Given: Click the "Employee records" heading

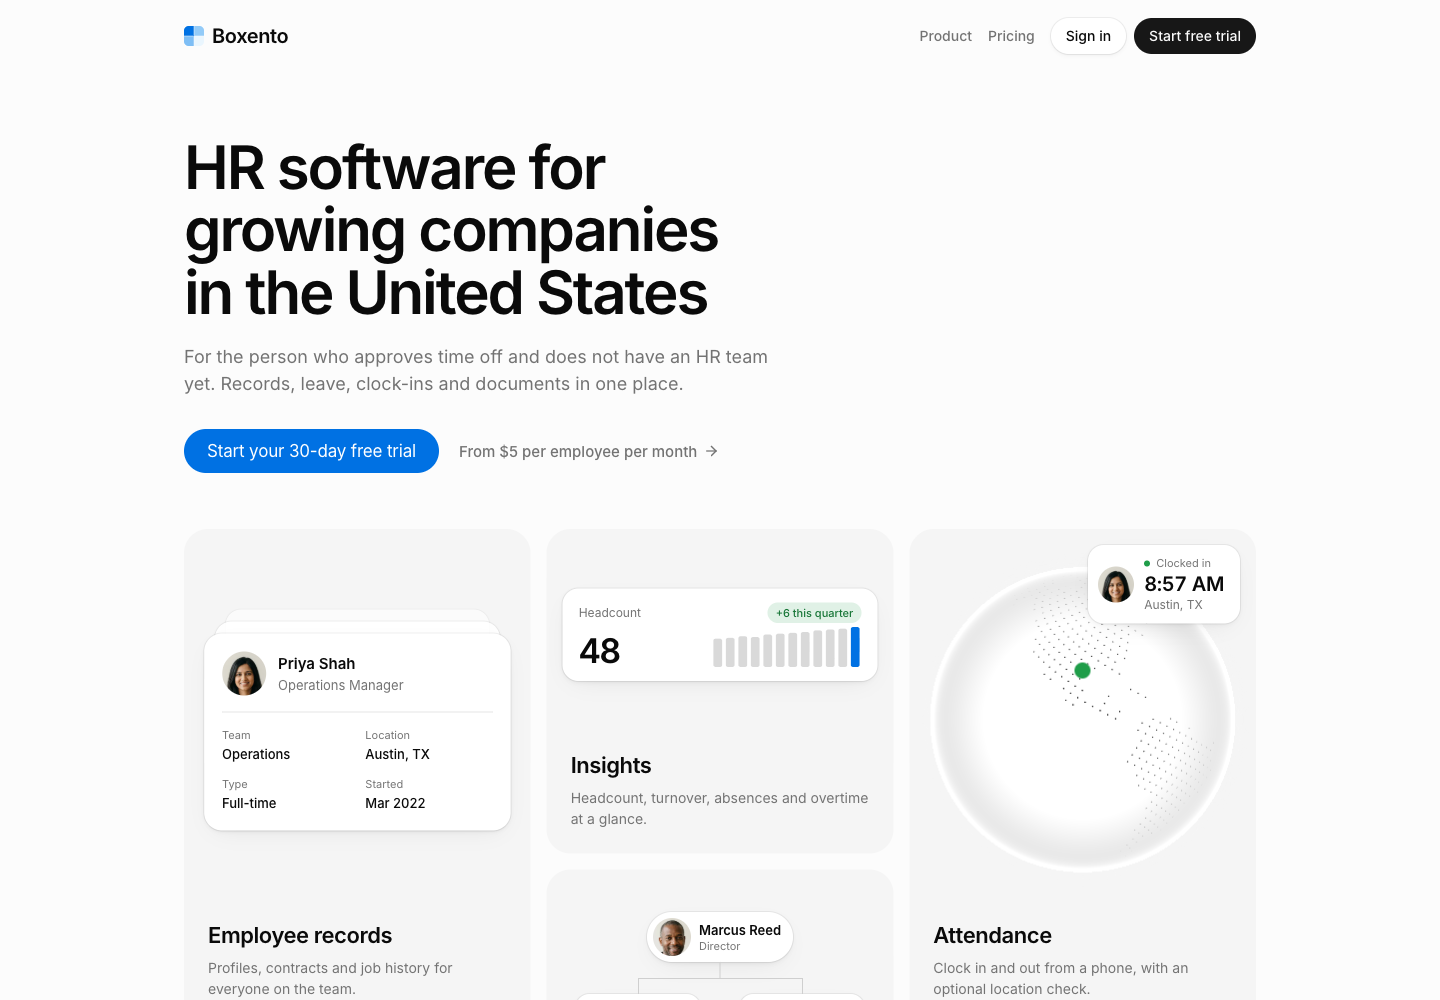Looking at the screenshot, I should click(x=300, y=935).
